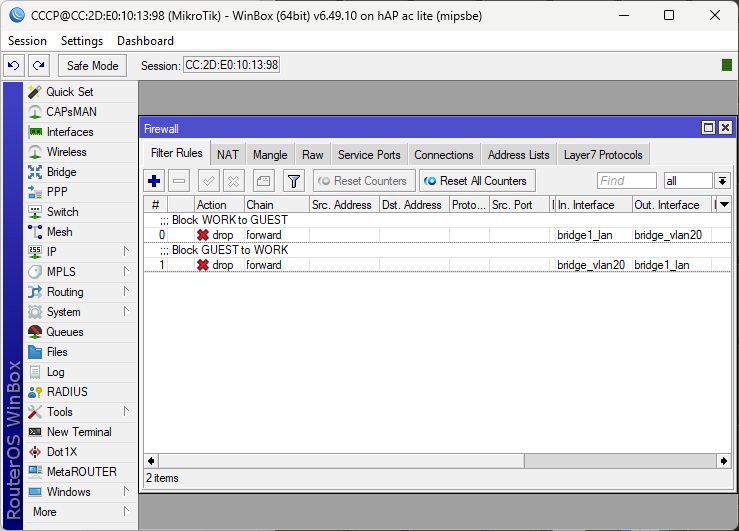Open PPP sidebar item
Viewport: 739px width, 531px height.
pos(81,192)
